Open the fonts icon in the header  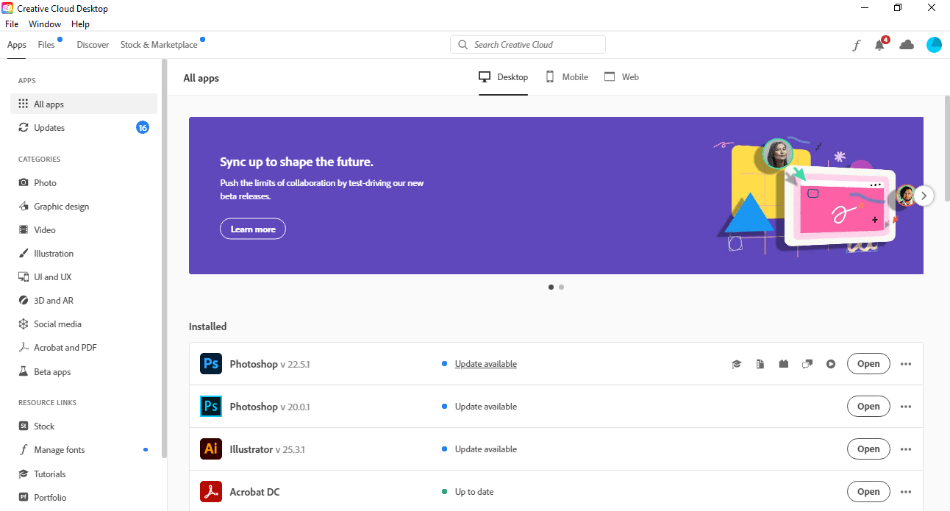856,45
